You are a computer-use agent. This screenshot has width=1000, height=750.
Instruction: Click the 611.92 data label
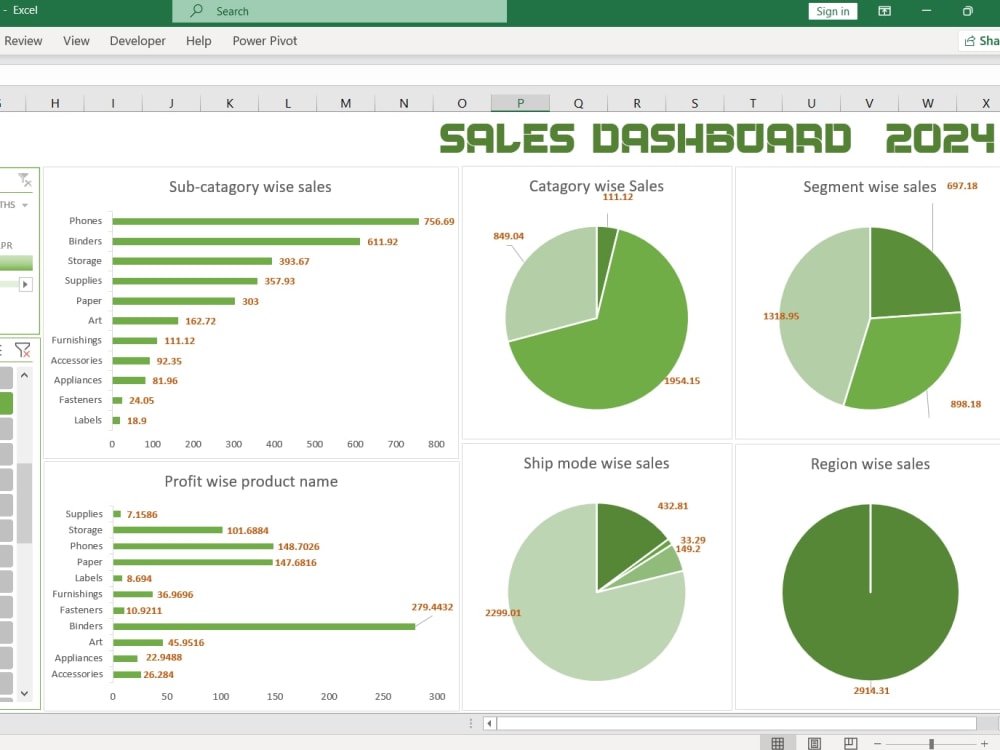[382, 242]
